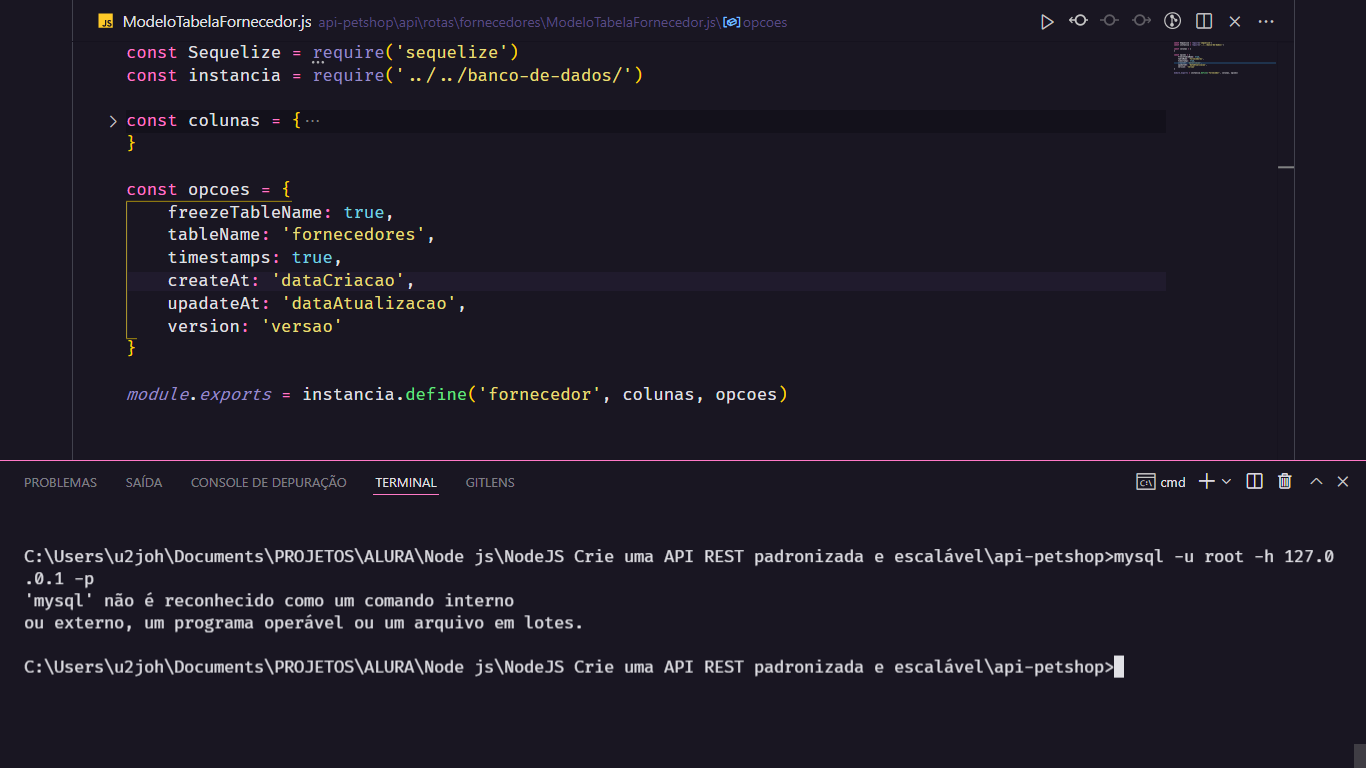The image size is (1366, 768).
Task: Click the terminal command prompt cursor
Action: tap(1119, 667)
